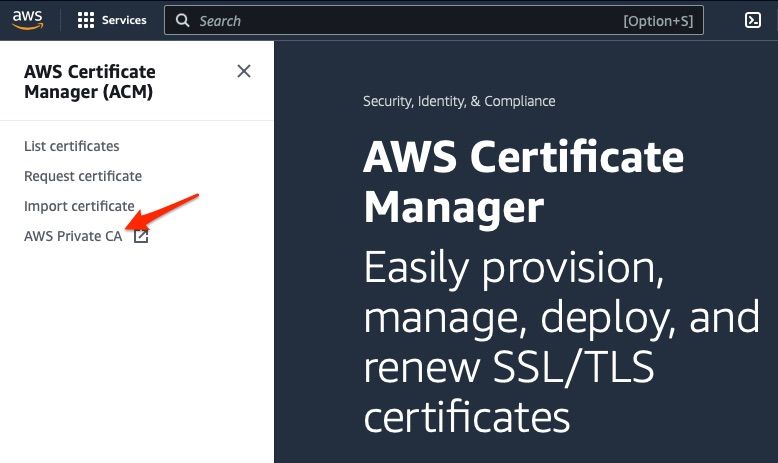Screen dimensions: 778x463
Task: Focus the Search input field
Action: tap(434, 20)
